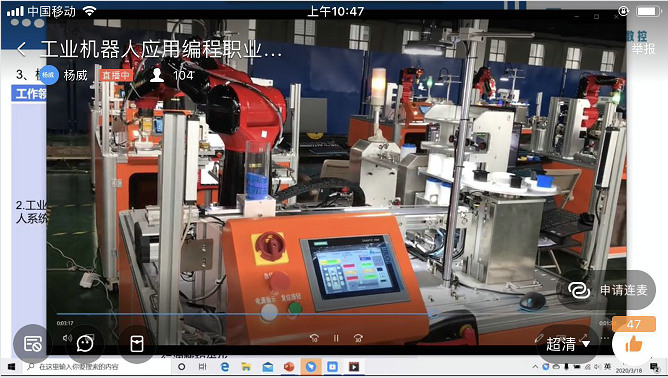
Task: Toggle the comment-block screen icon
Action: point(33,343)
